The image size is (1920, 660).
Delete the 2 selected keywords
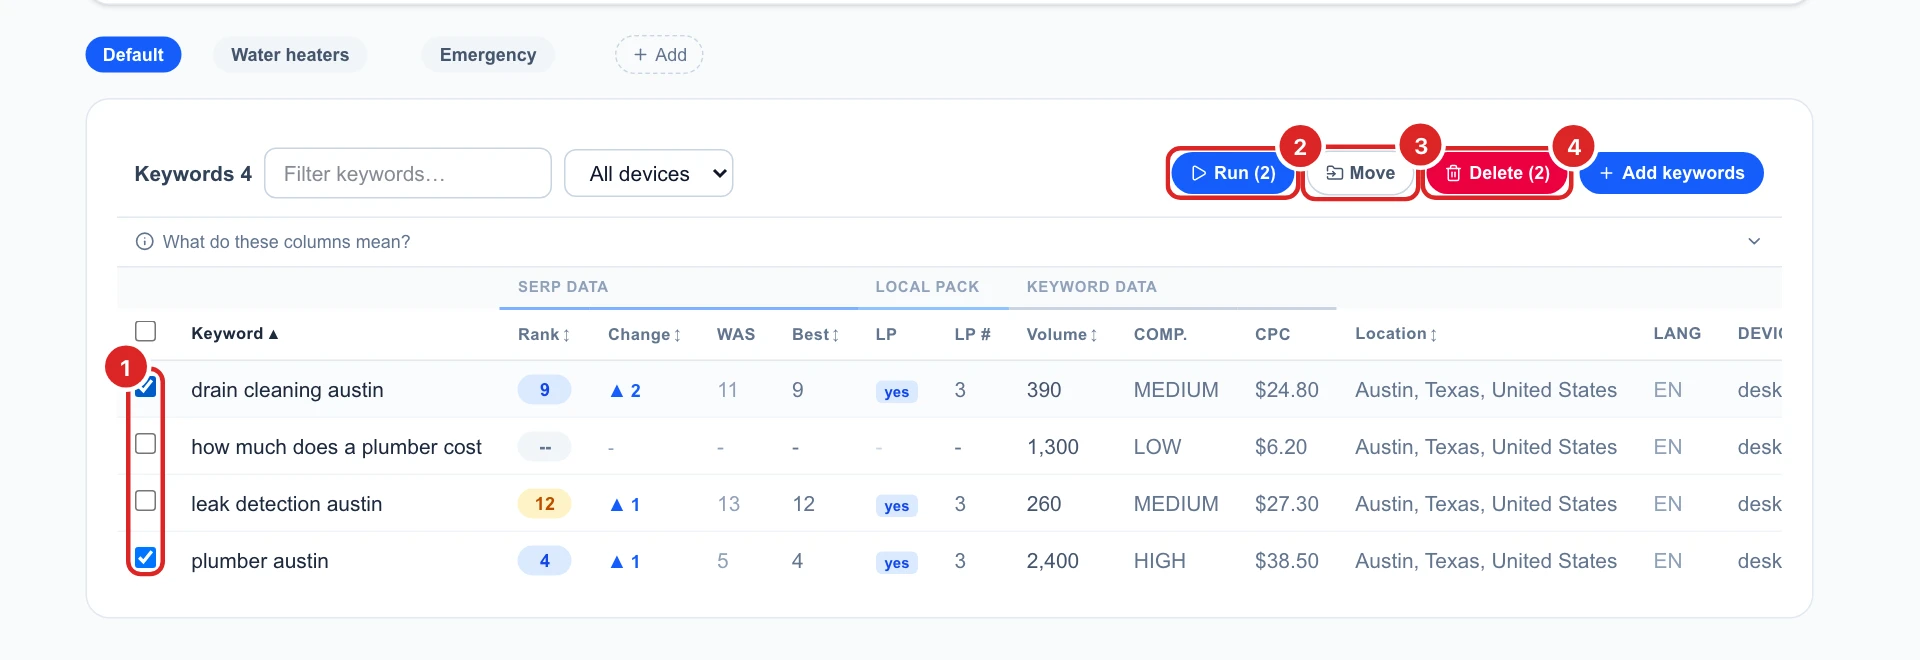click(1497, 173)
